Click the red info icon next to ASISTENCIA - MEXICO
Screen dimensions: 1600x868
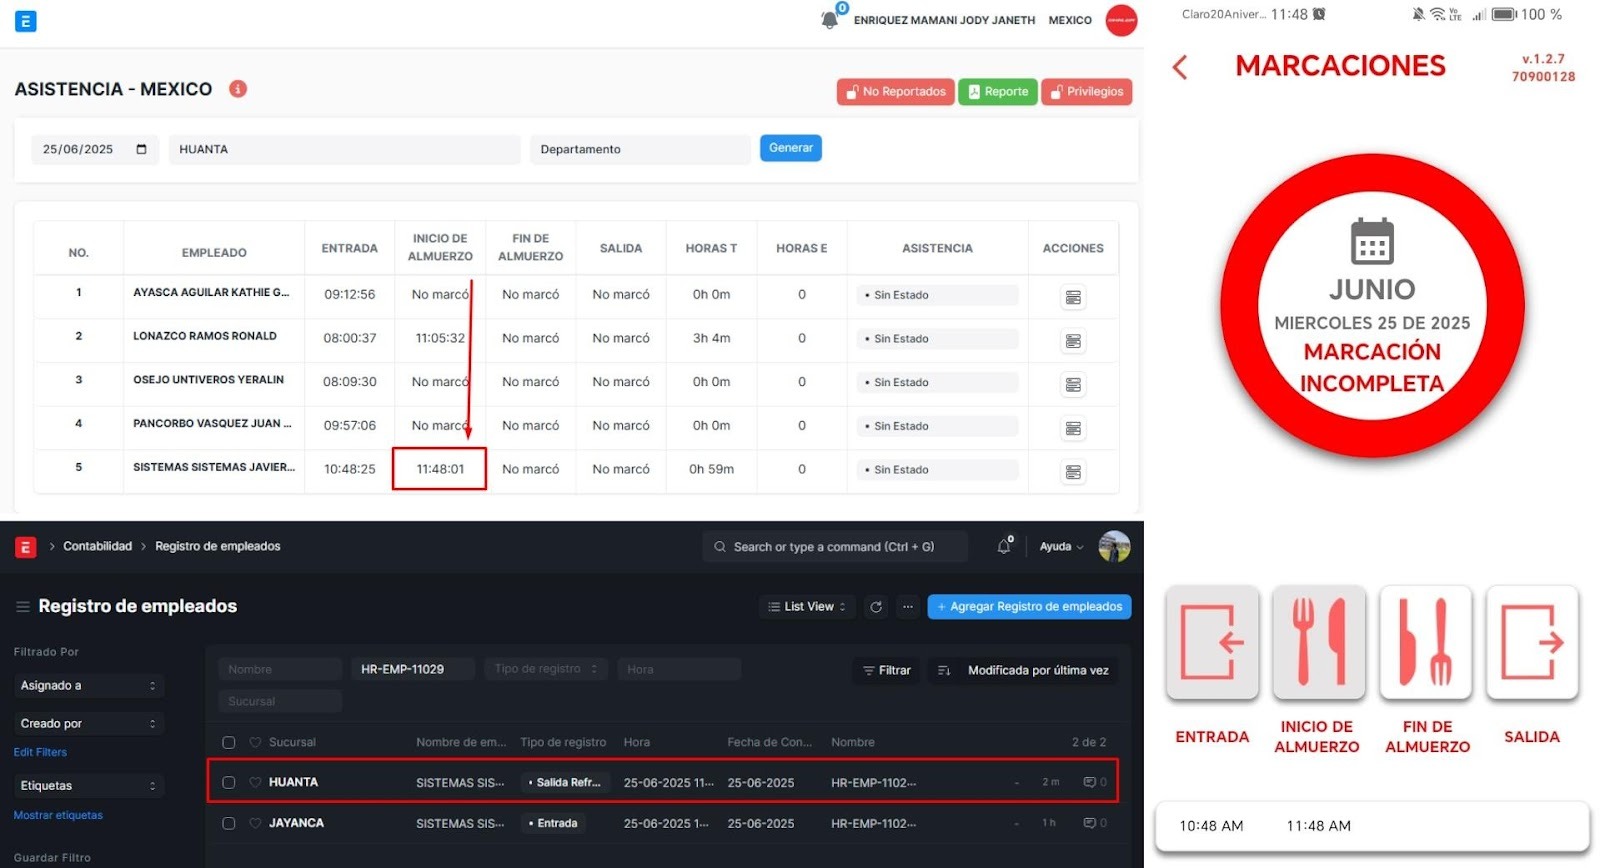pos(238,89)
